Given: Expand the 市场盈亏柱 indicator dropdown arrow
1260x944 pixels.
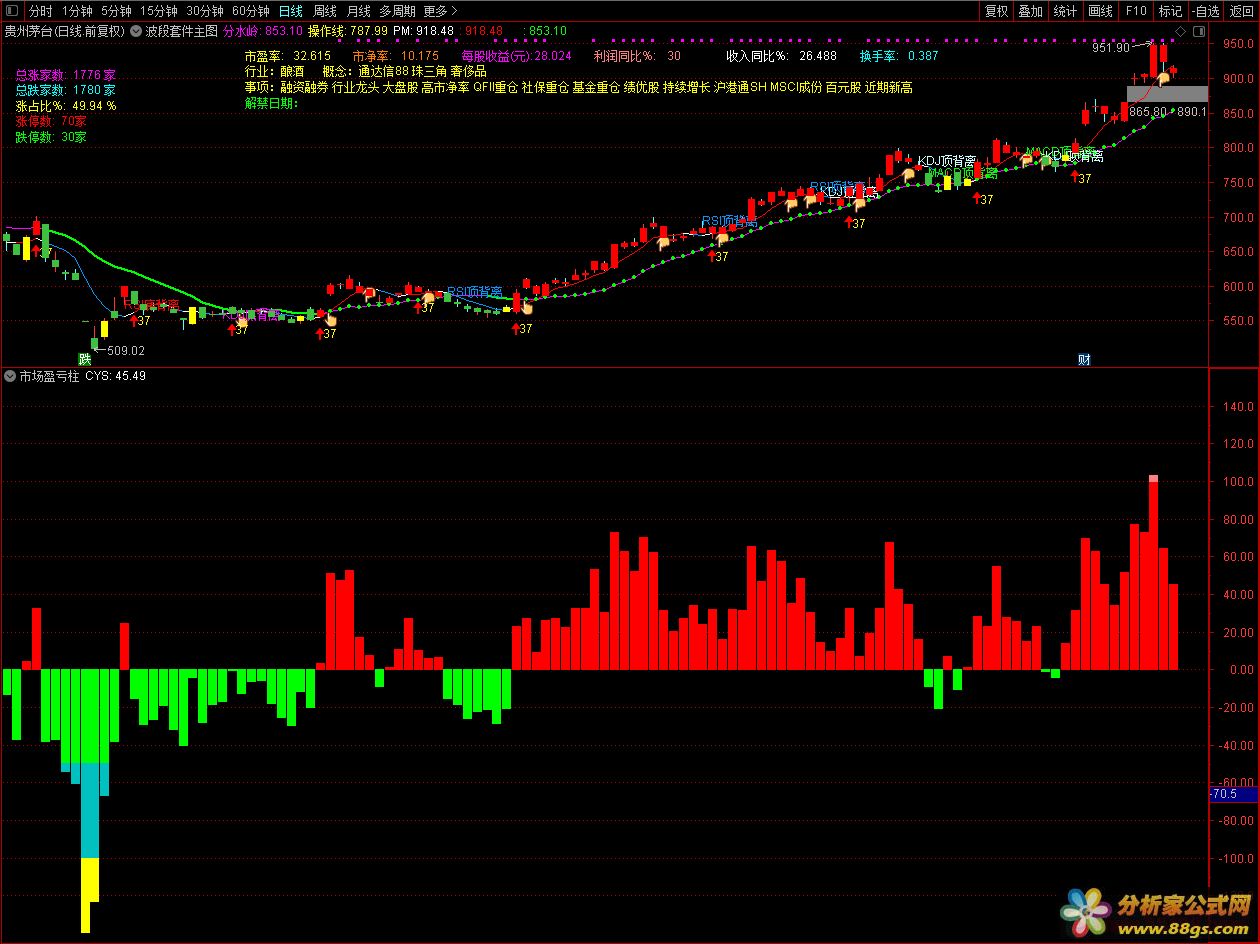Looking at the screenshot, I should click(10, 376).
